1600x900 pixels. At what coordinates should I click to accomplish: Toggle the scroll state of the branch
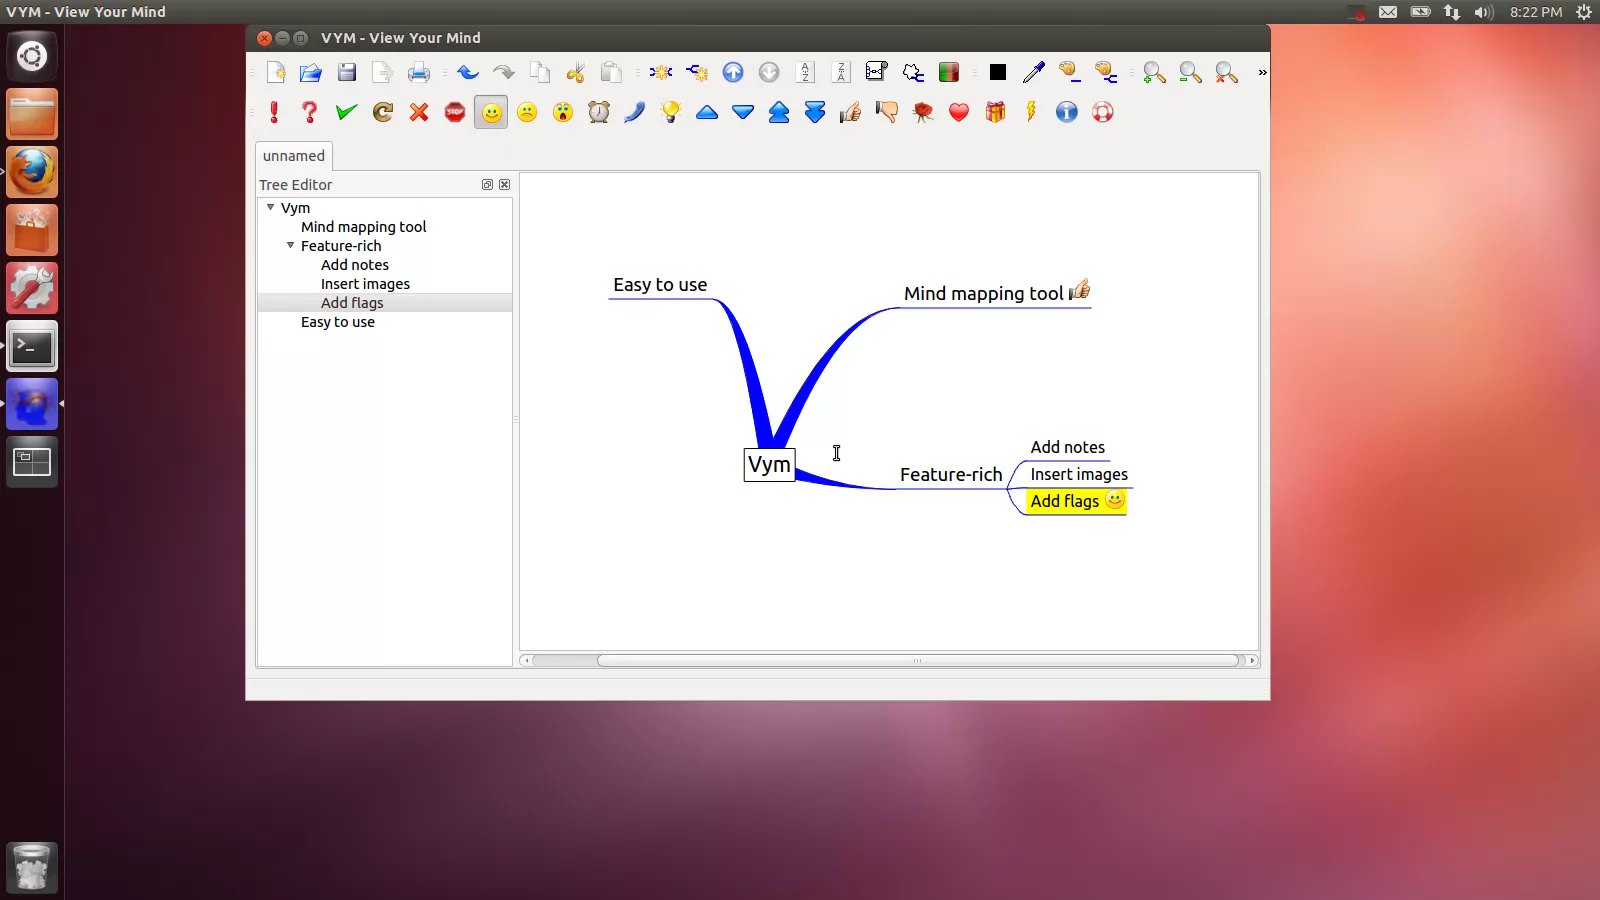[x=877, y=72]
